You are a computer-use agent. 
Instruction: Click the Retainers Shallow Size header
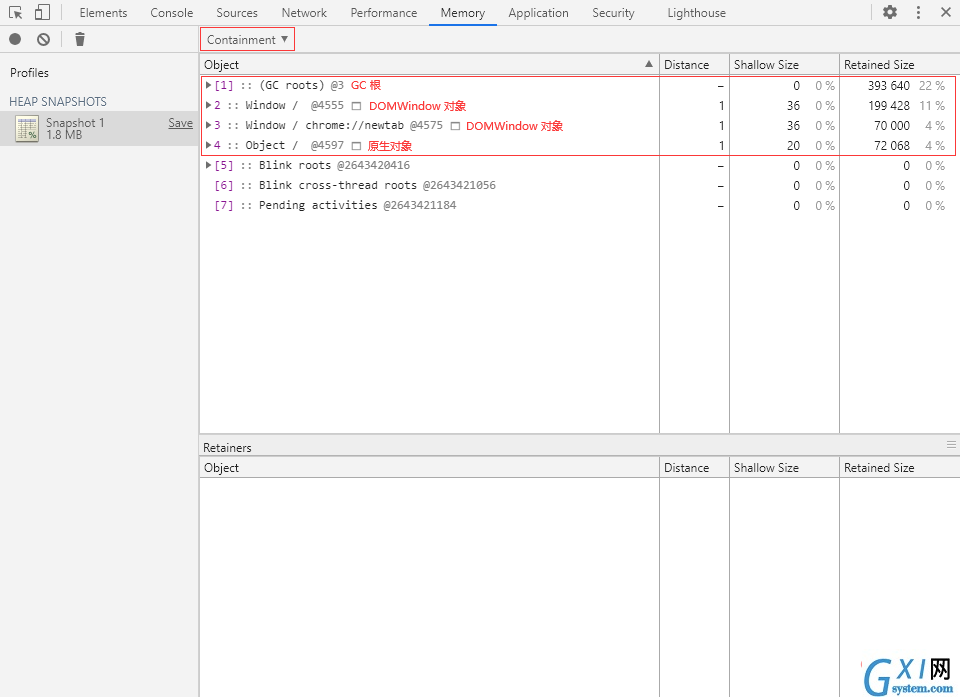[x=784, y=467]
